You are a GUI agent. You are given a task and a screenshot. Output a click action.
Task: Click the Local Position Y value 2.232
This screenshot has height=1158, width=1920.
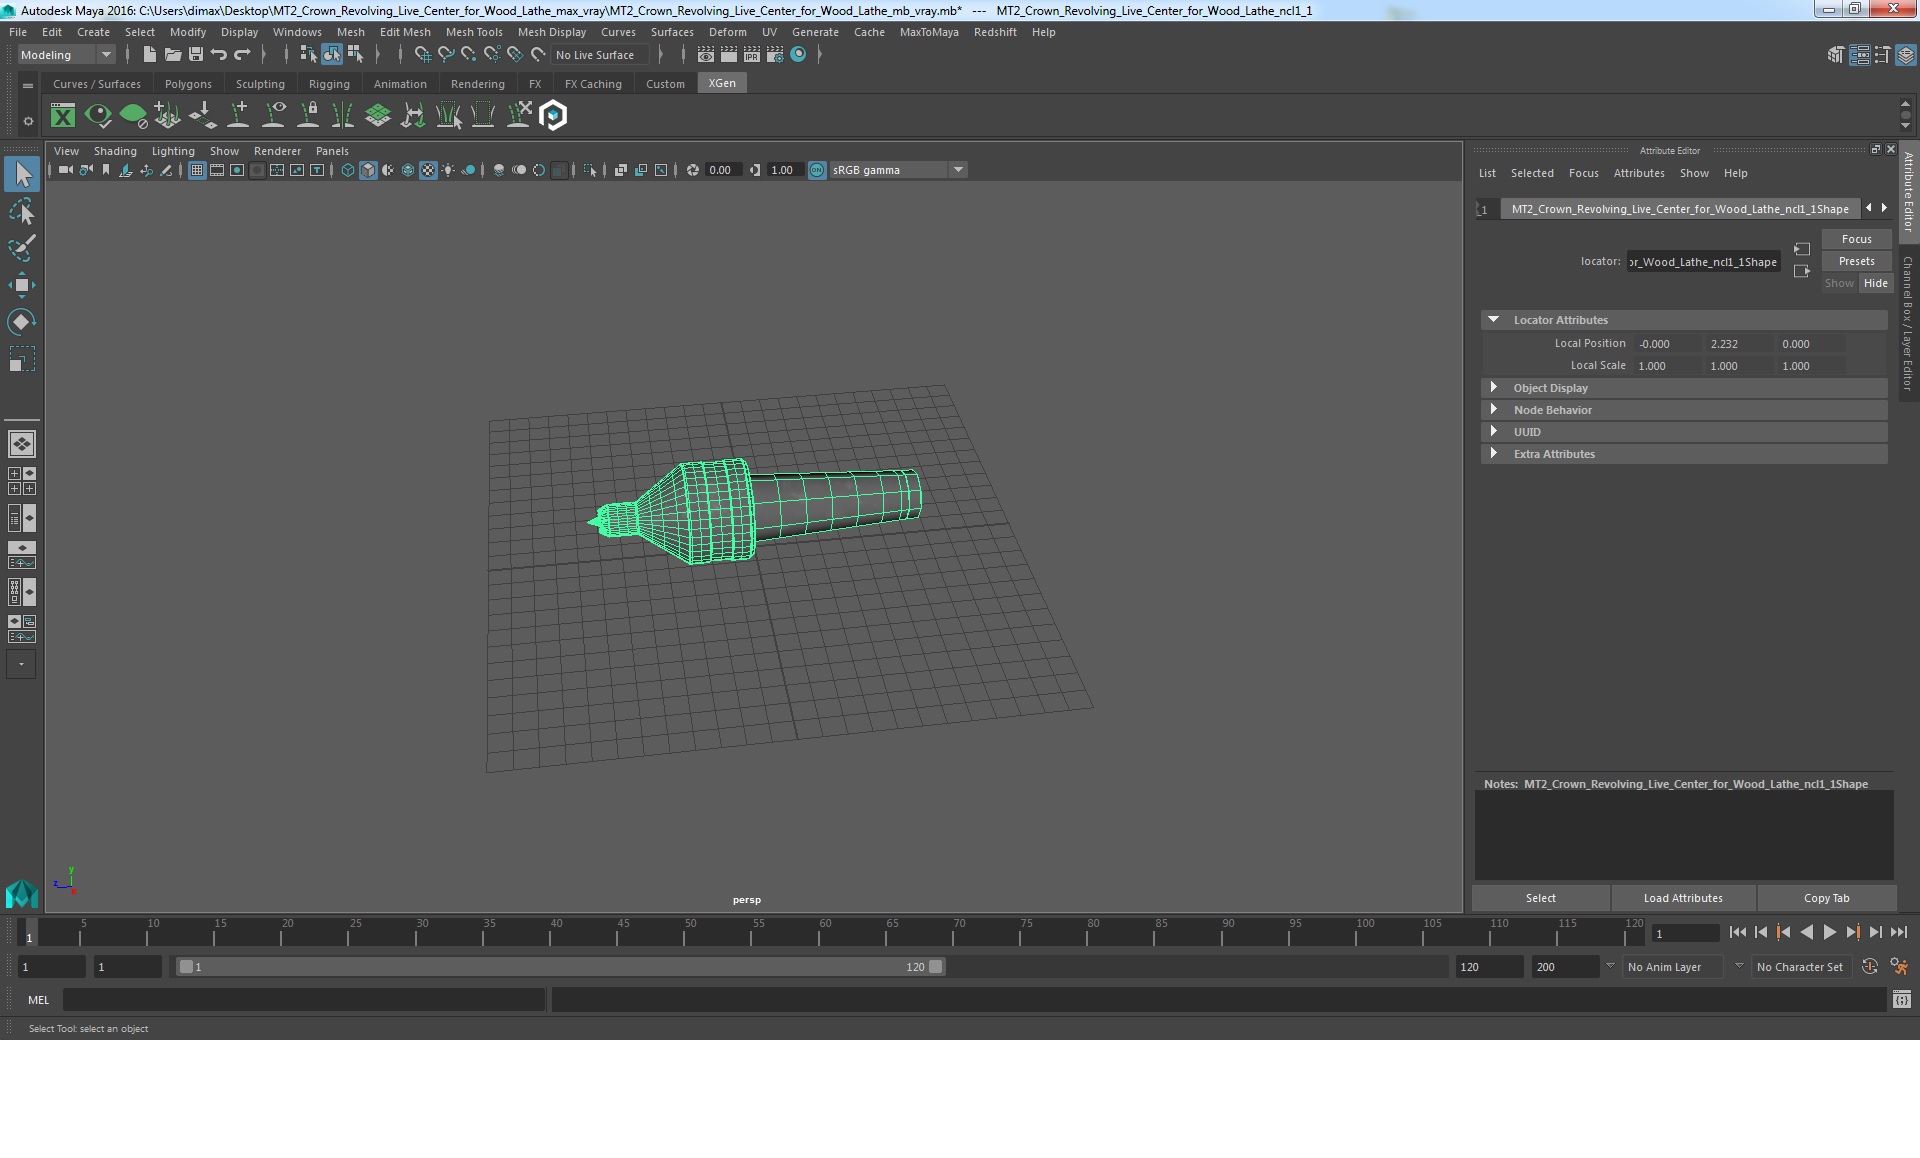tap(1738, 344)
